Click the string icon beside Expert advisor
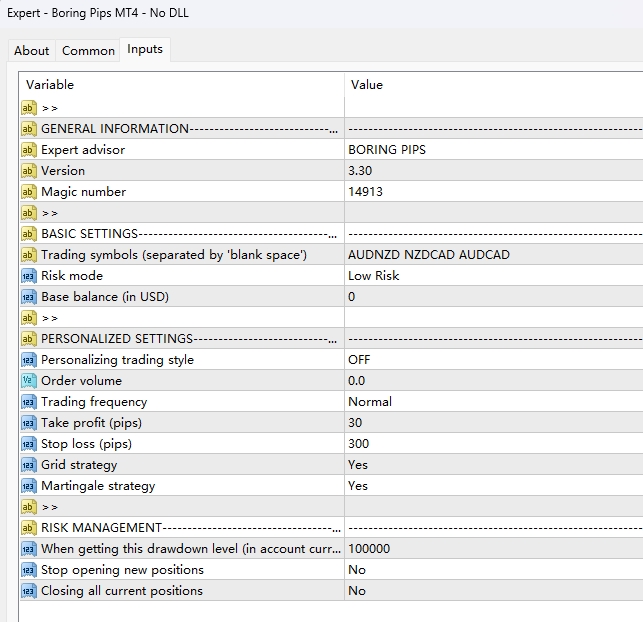643x622 pixels. pos(29,150)
